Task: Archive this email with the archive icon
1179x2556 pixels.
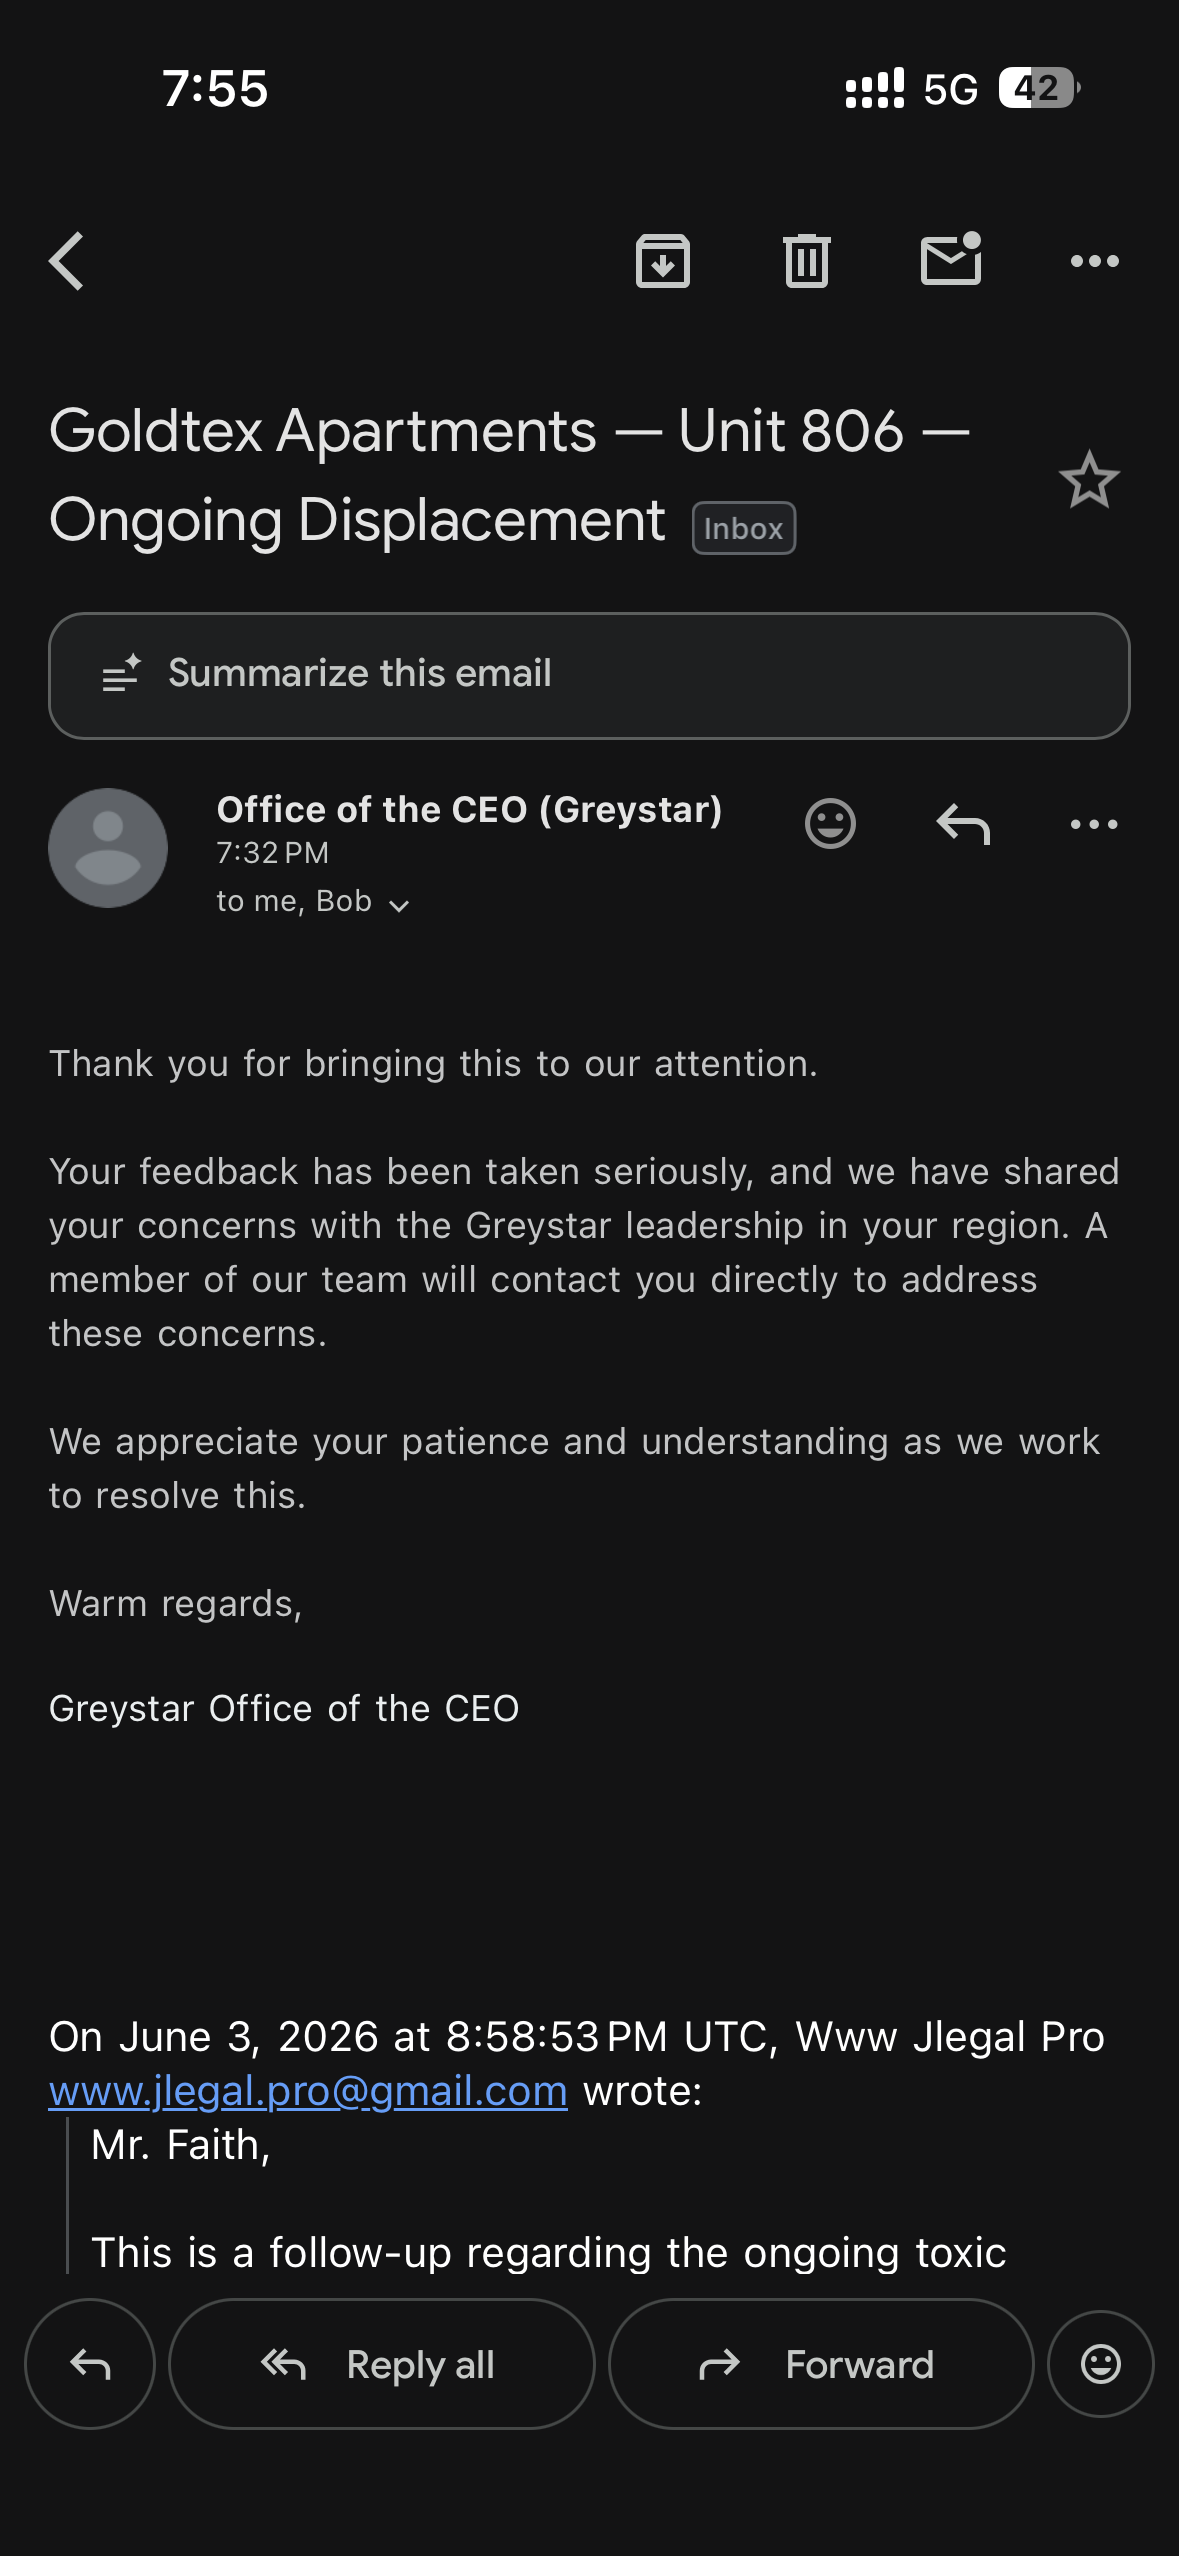Action: pyautogui.click(x=663, y=261)
